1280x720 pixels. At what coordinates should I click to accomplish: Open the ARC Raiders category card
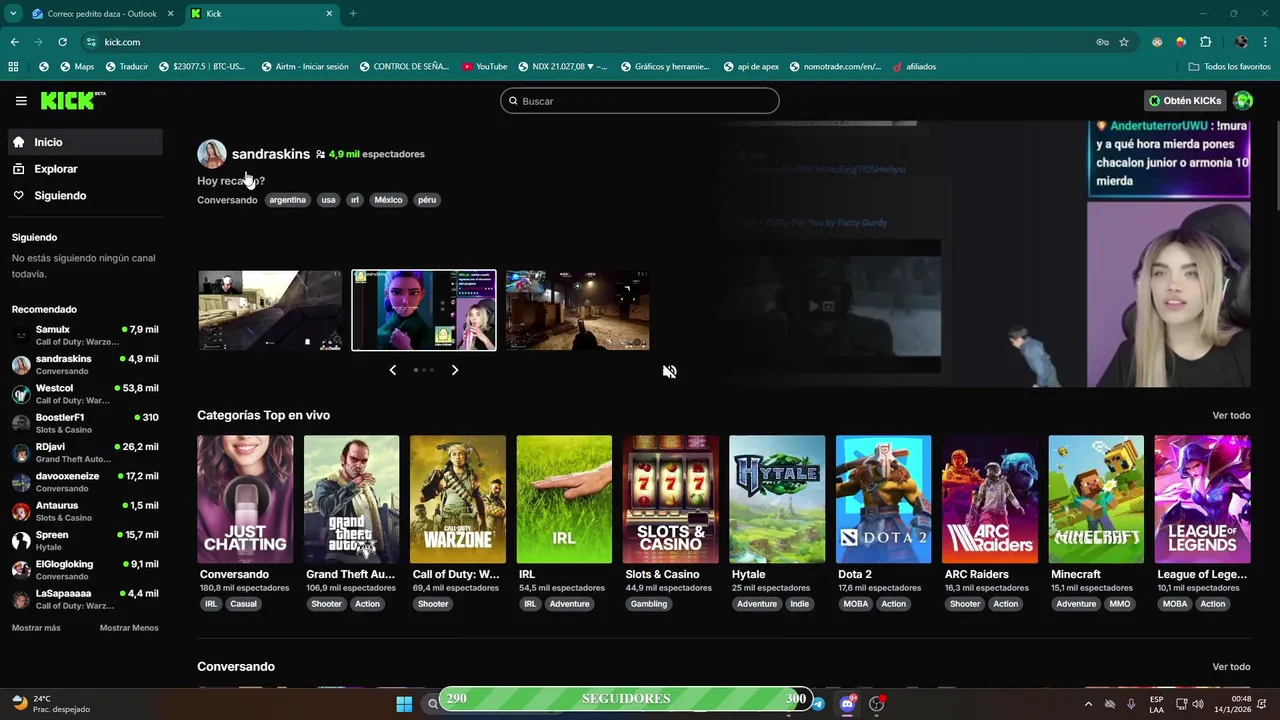tap(990, 499)
